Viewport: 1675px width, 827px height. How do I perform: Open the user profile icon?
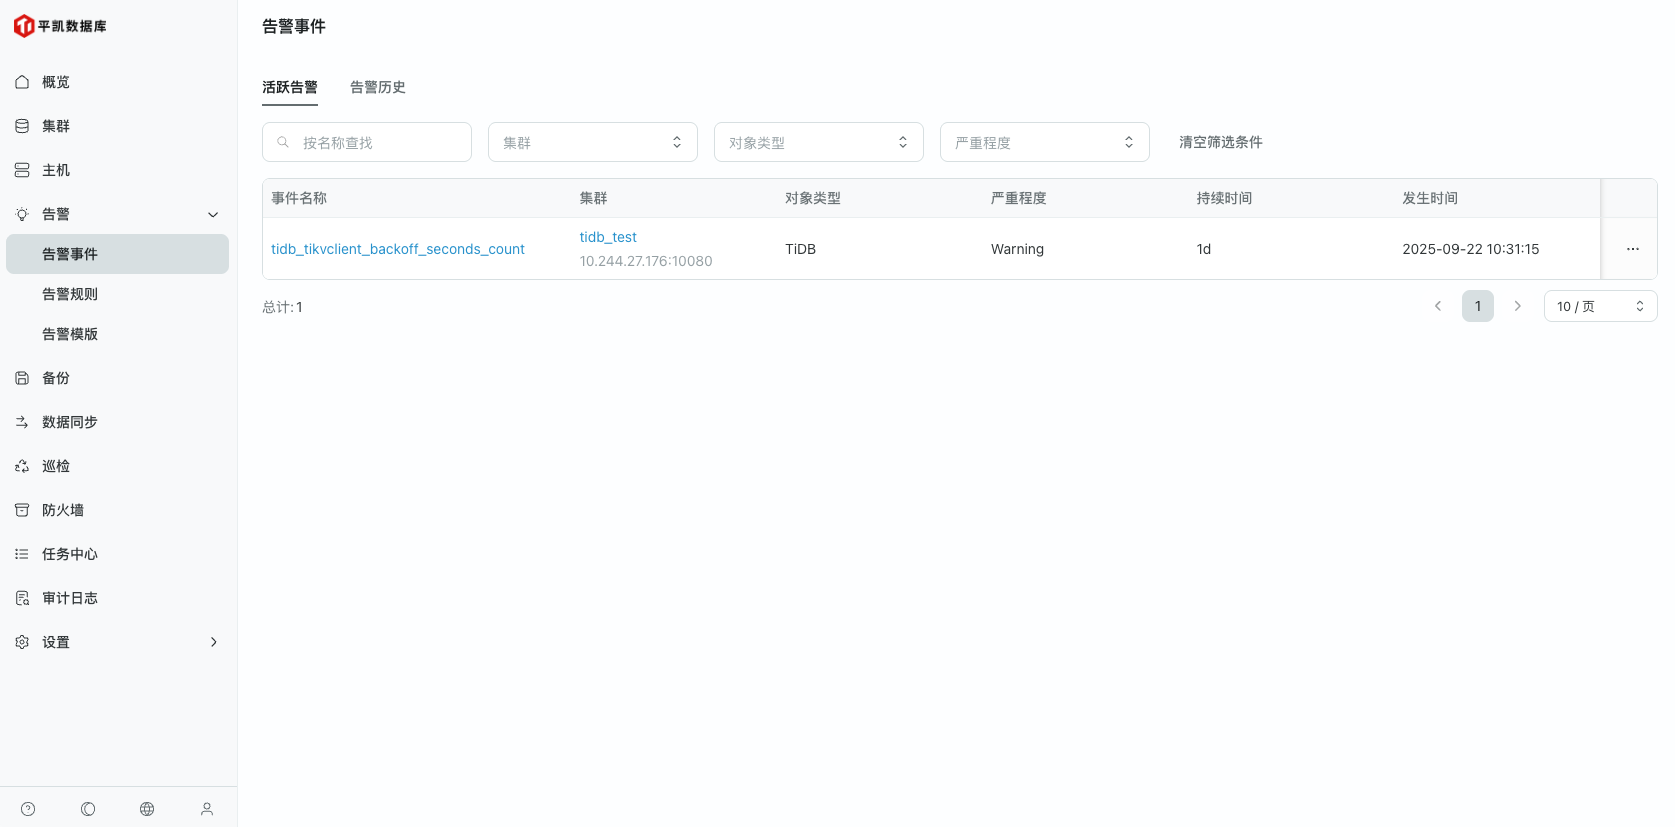tap(207, 809)
